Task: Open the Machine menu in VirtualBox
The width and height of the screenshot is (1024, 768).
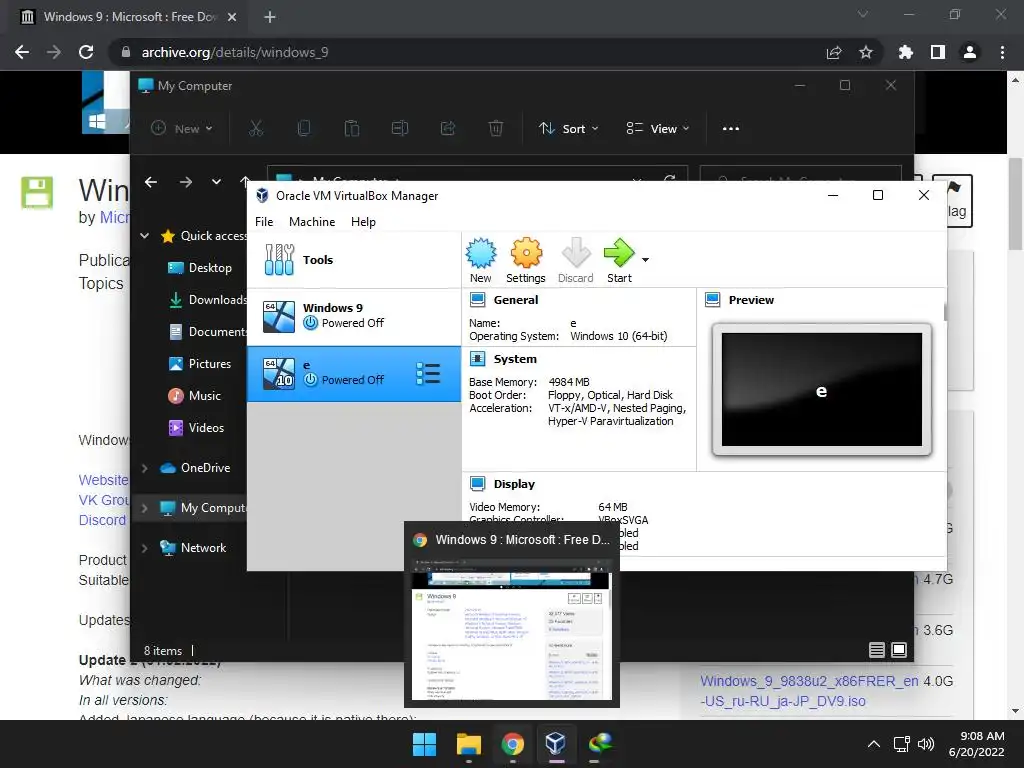Action: 312,222
